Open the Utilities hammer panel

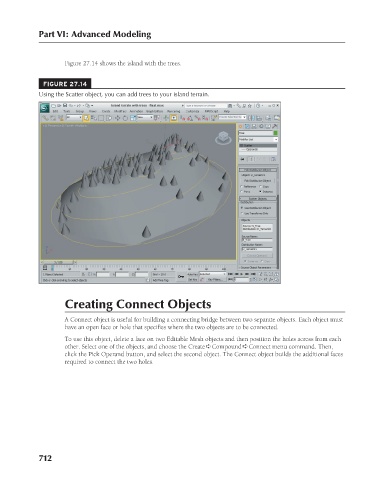click(275, 126)
